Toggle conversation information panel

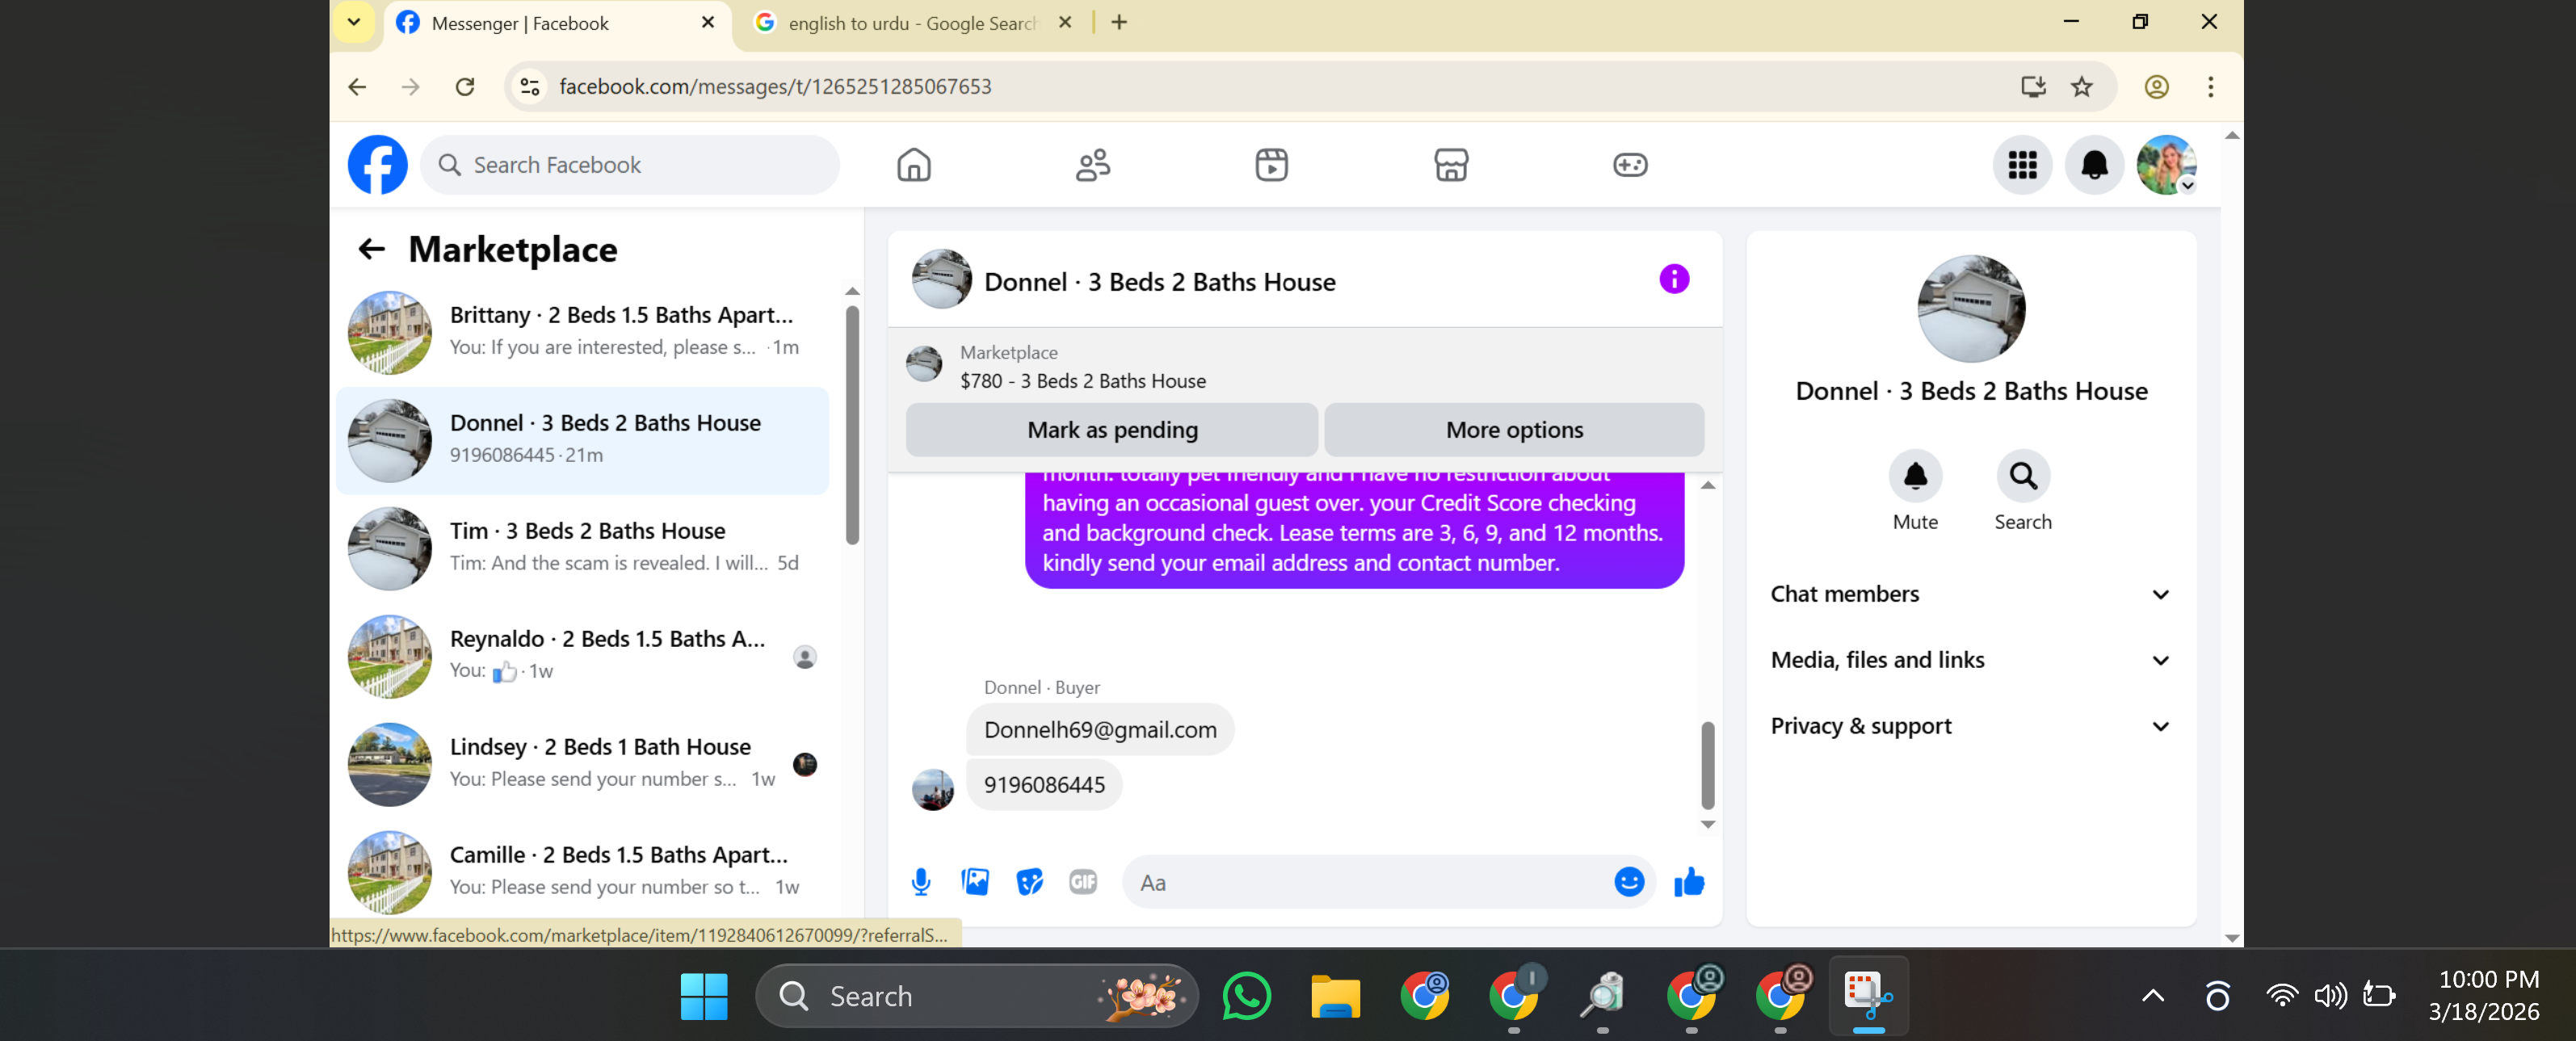1674,279
